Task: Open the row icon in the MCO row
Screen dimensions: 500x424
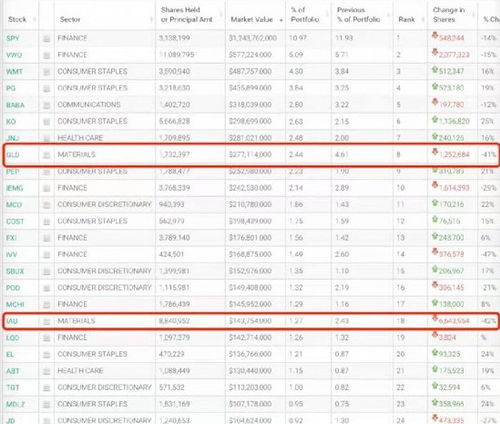Action: tap(47, 205)
